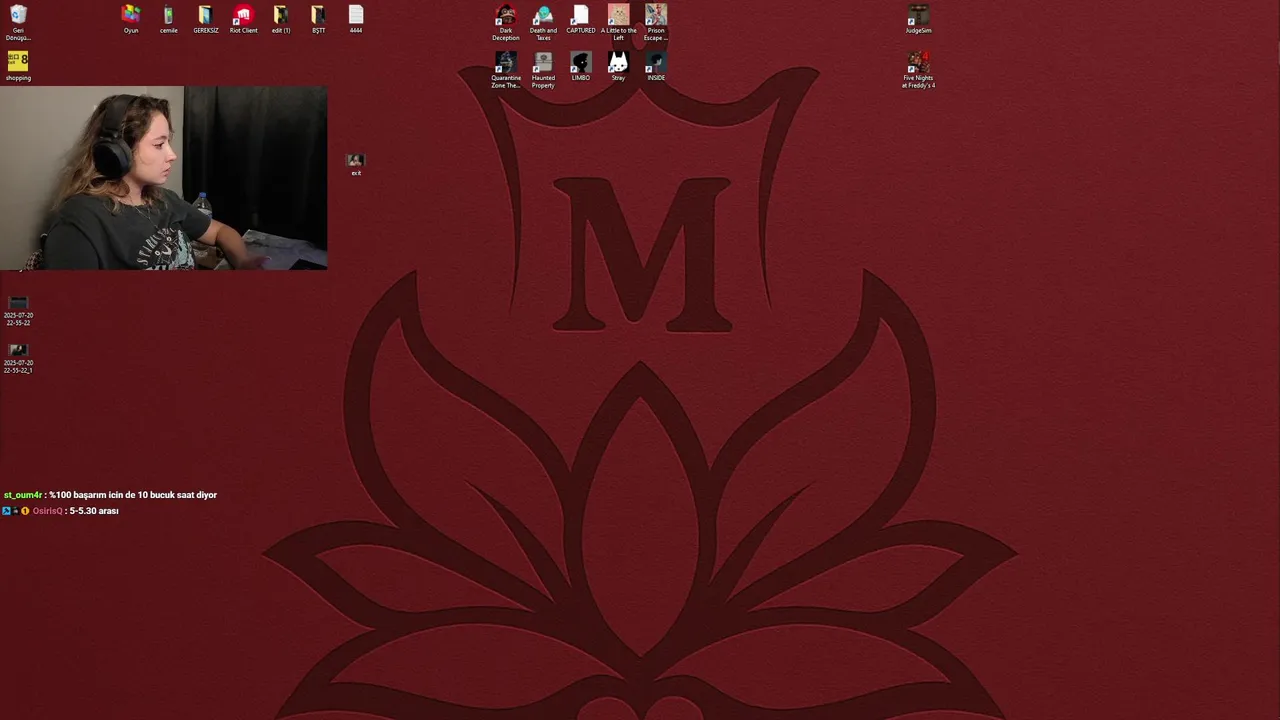1280x720 pixels.
Task: Launch Five Nights at Freddy's 4 shortcut
Action: coord(918,70)
